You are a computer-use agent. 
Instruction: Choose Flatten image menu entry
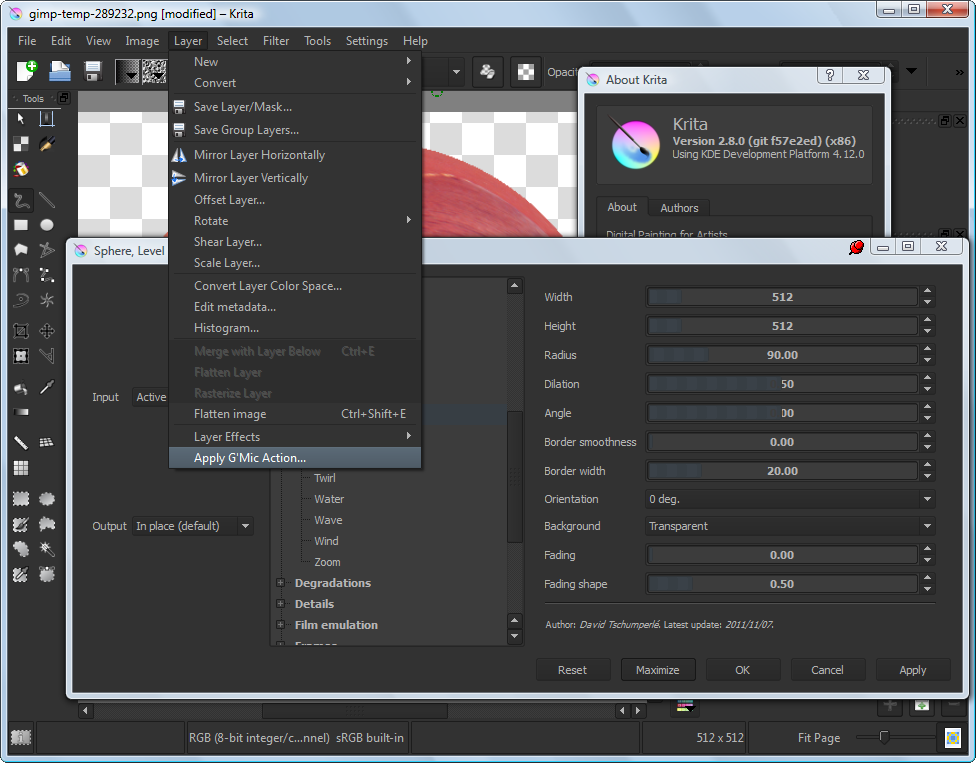295,414
